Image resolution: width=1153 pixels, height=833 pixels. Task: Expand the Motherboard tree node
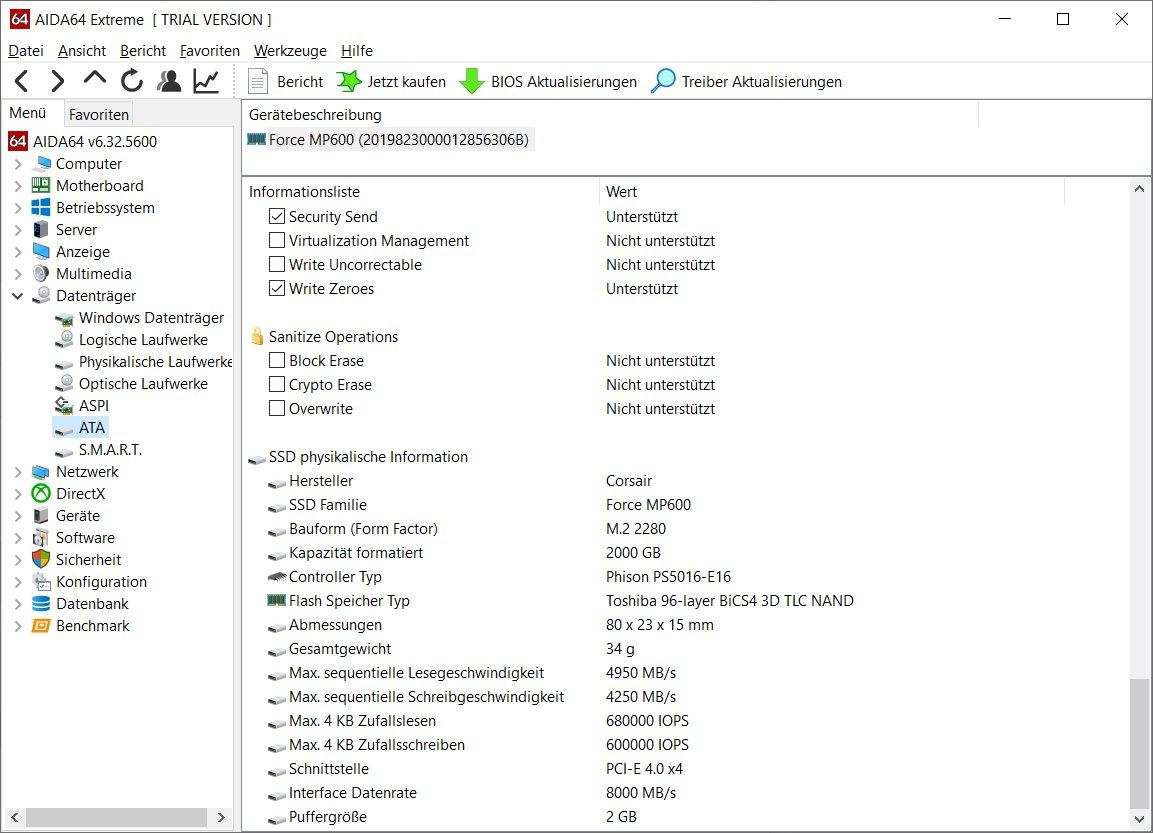pyautogui.click(x=18, y=186)
